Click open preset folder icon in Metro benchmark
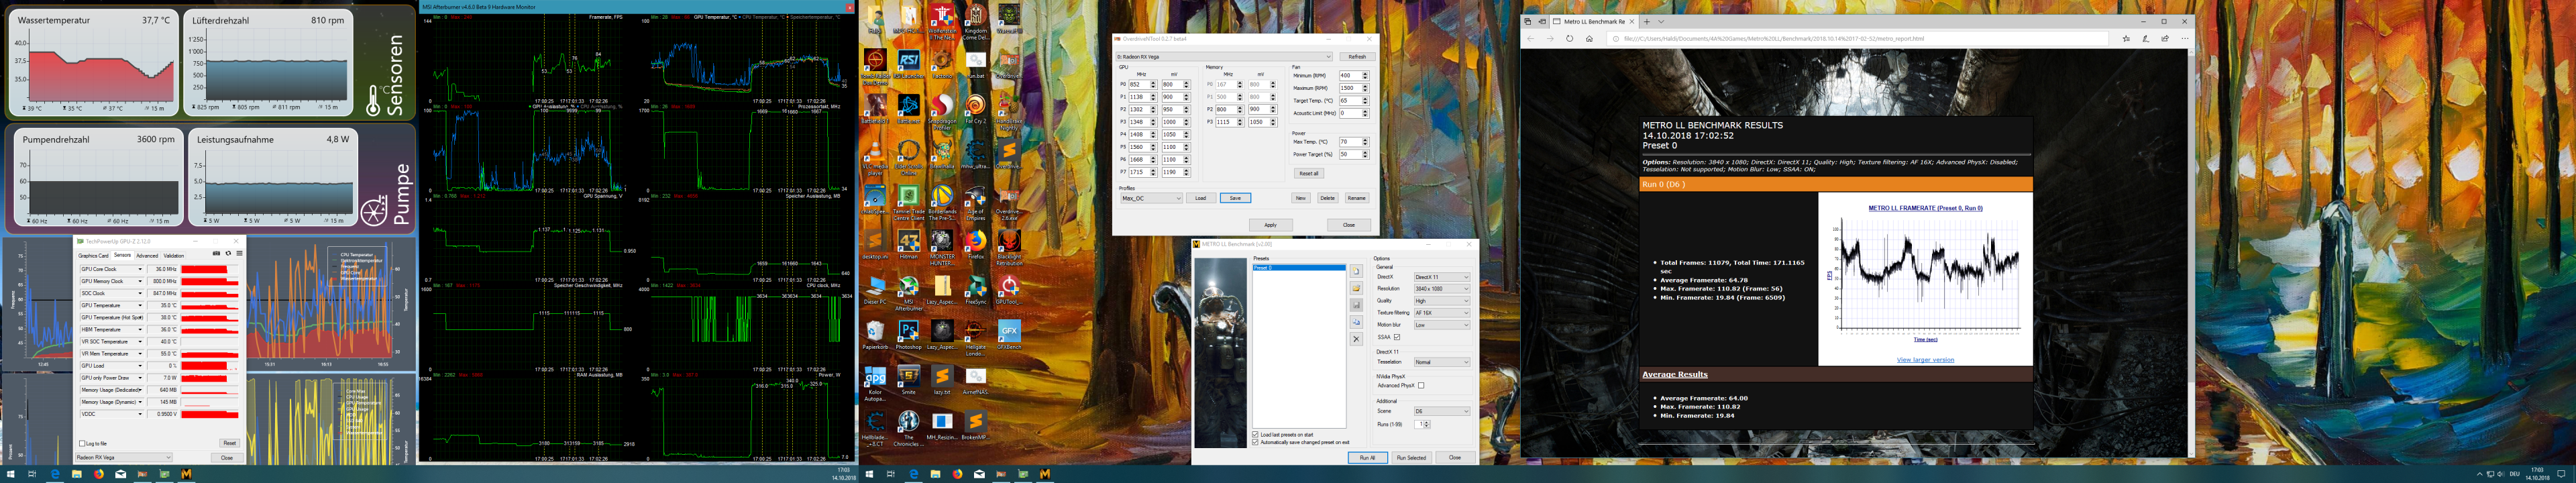The image size is (2576, 483). click(1356, 288)
